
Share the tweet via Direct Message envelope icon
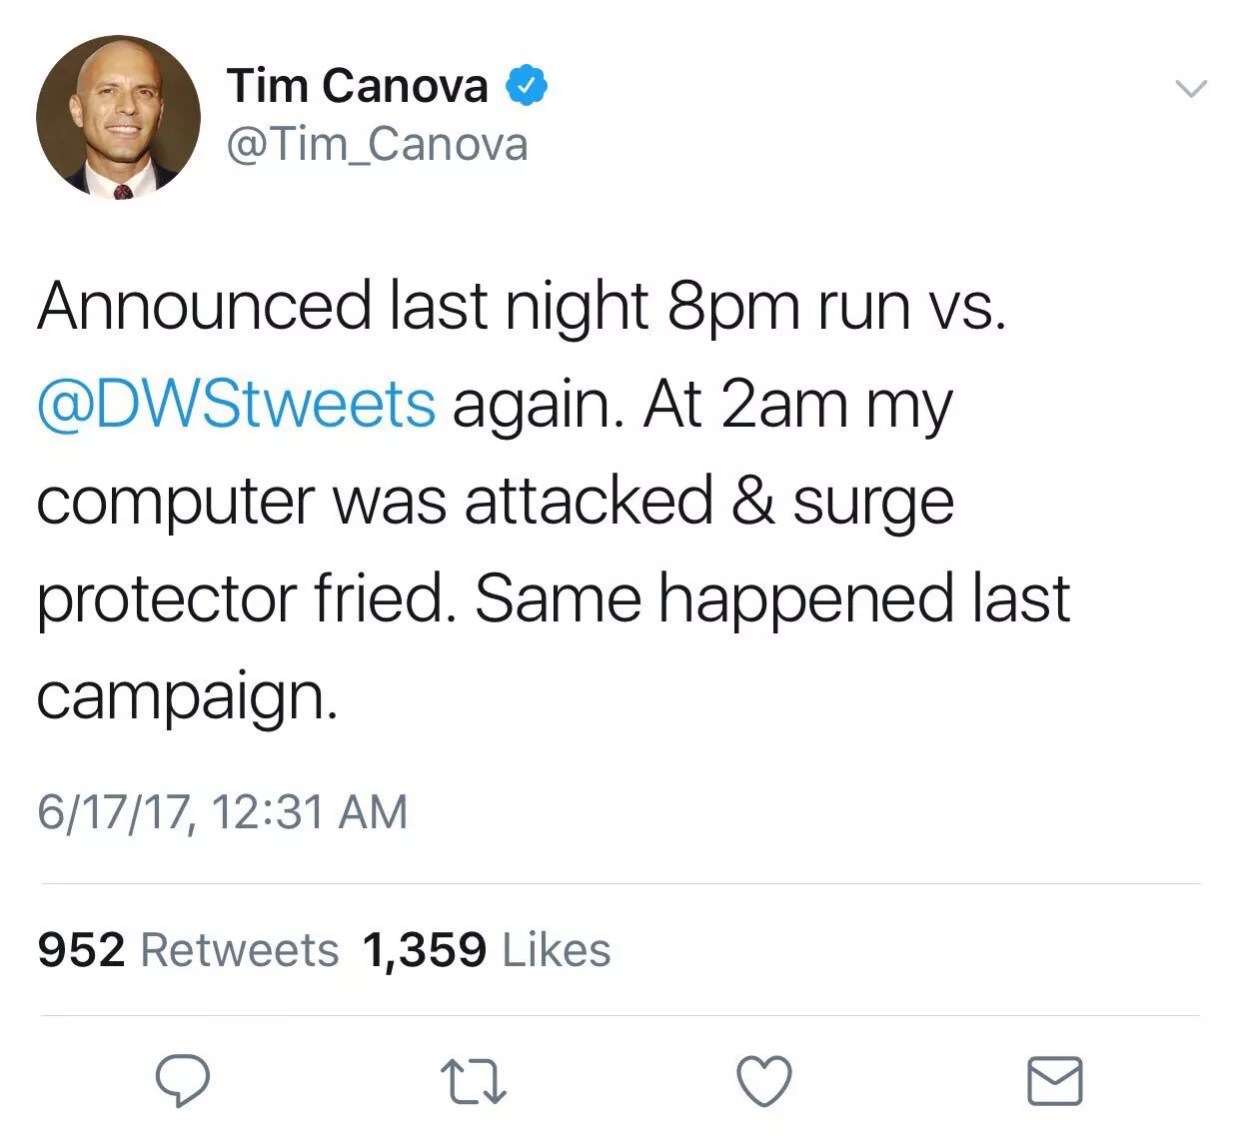1056,1082
